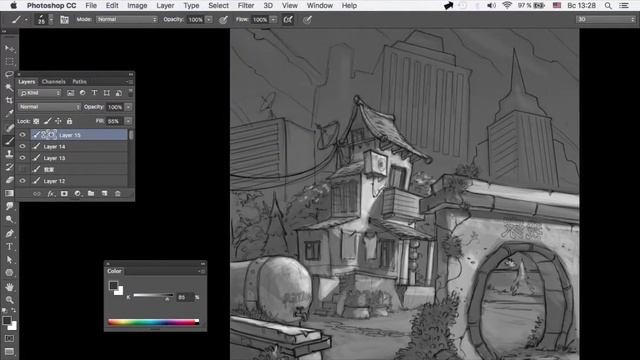
Task: Select the History Brush tool
Action: click(9, 167)
